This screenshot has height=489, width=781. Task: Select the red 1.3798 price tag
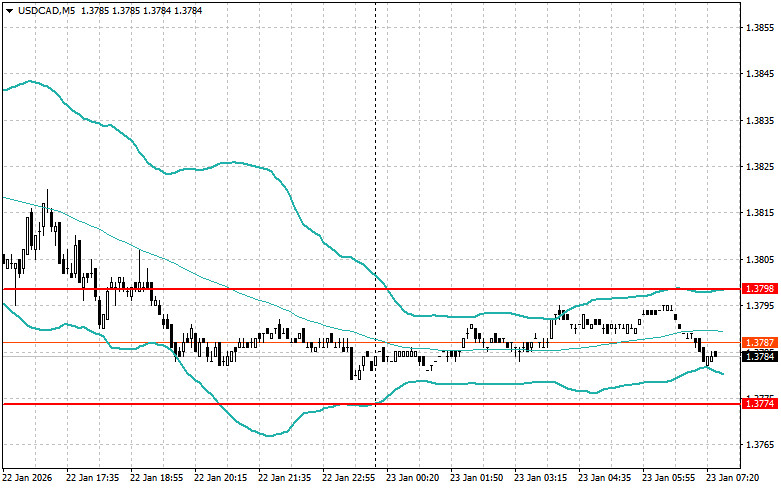tap(760, 289)
